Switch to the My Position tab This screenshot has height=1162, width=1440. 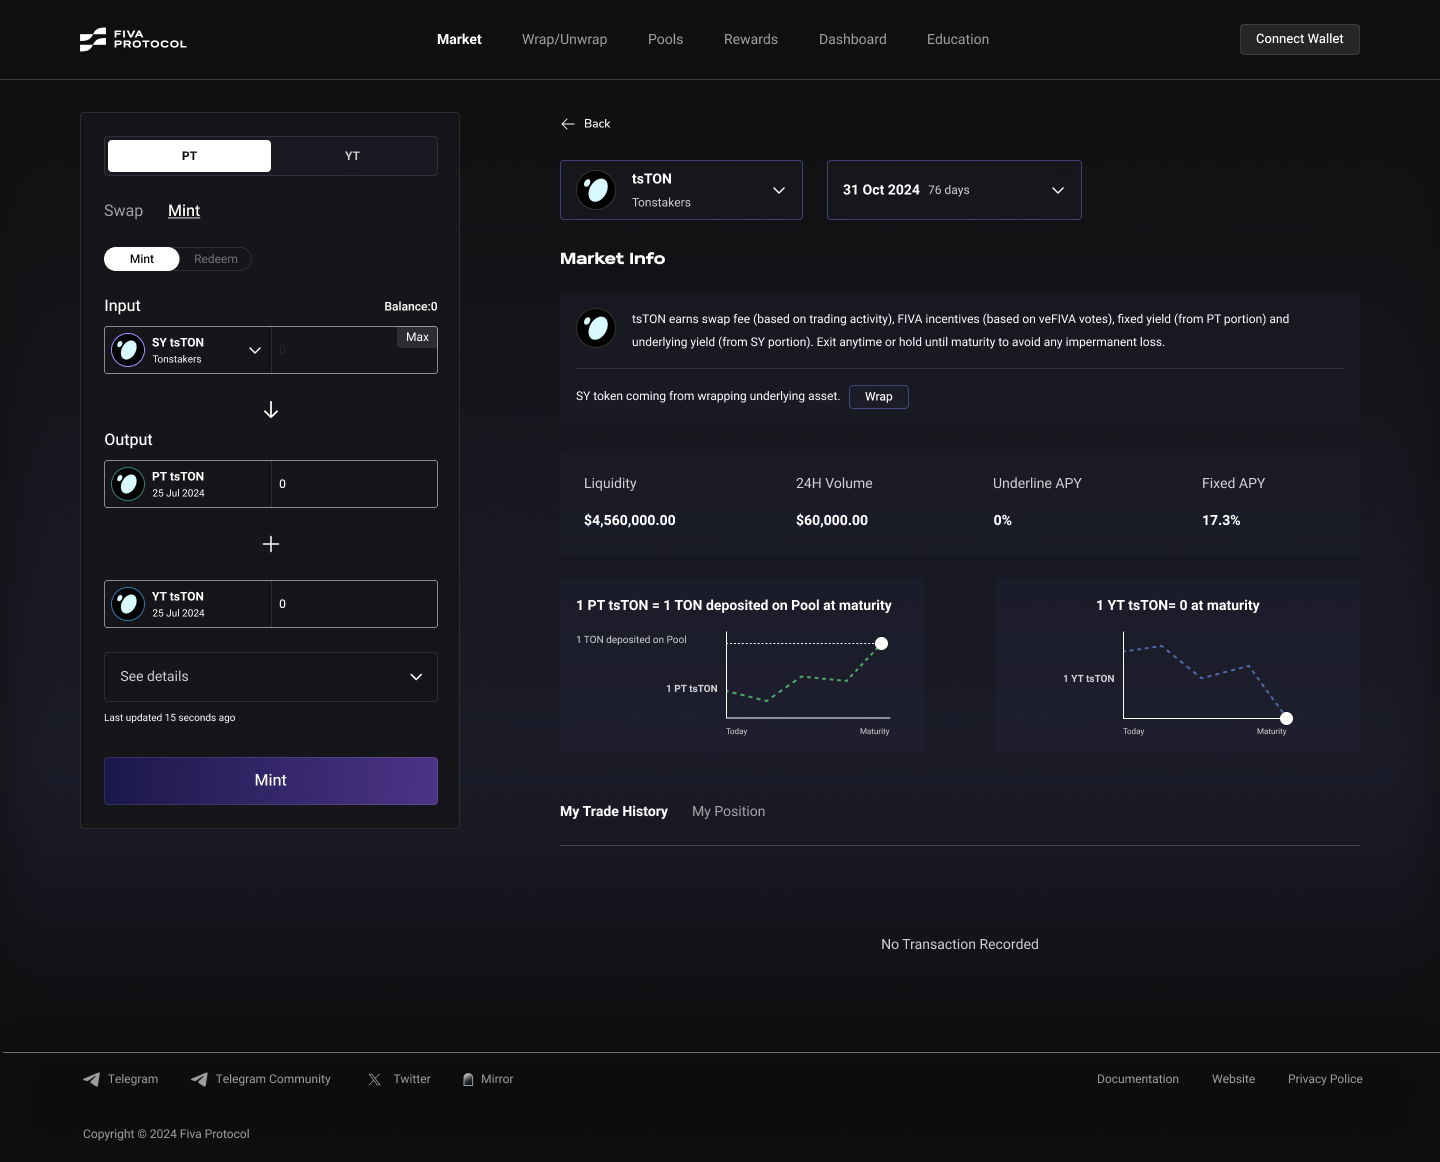pyautogui.click(x=728, y=811)
